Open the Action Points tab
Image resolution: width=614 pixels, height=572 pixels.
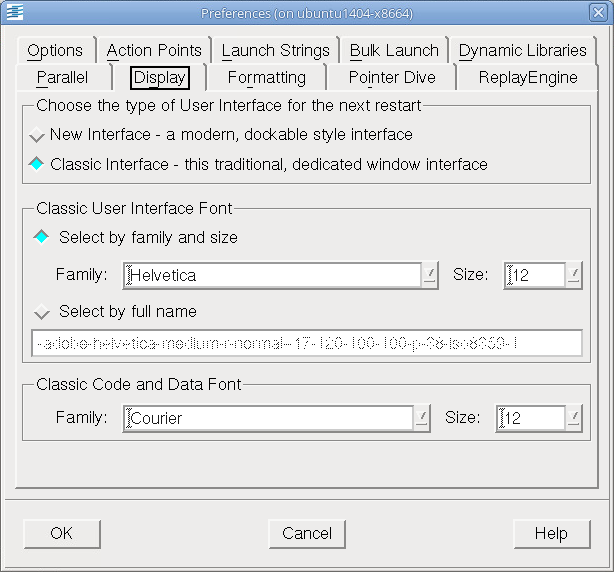[154, 51]
